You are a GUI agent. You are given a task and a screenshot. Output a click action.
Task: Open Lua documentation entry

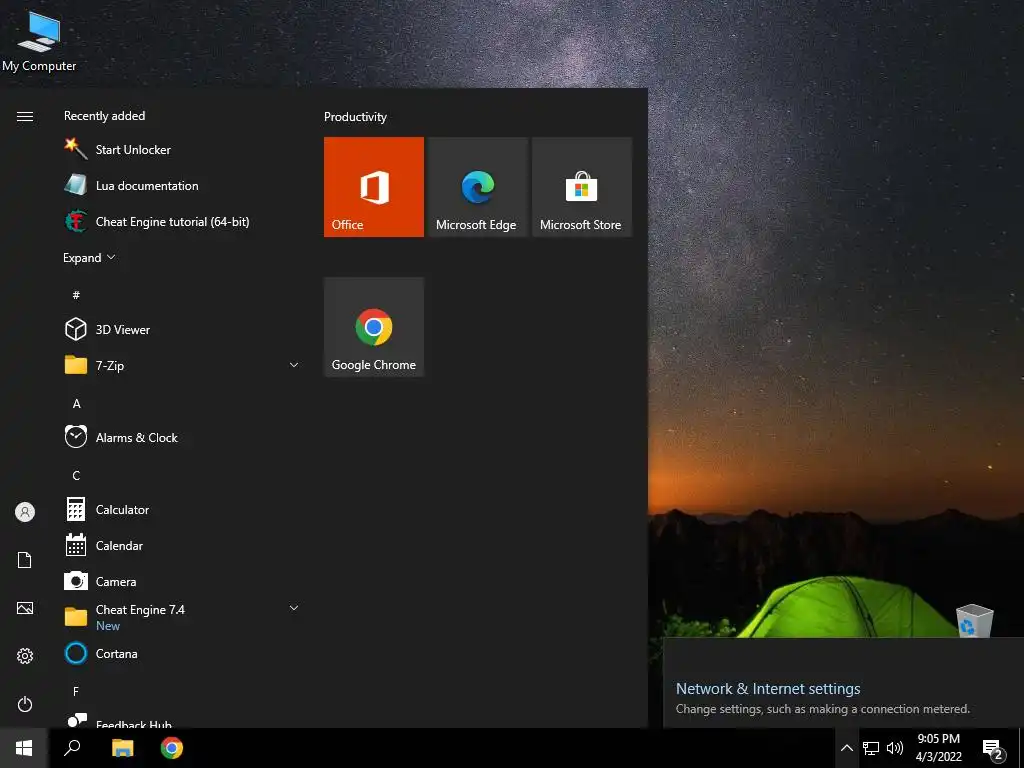(x=182, y=185)
